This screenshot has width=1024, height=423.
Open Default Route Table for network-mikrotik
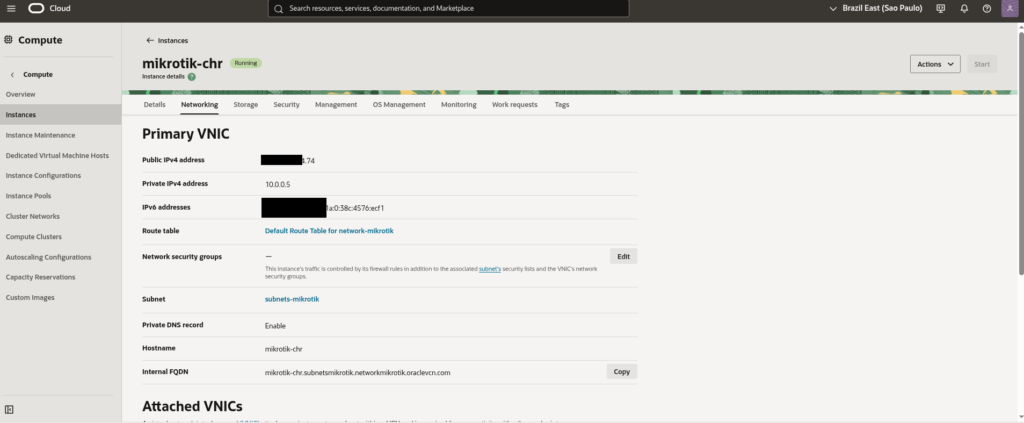coord(329,230)
